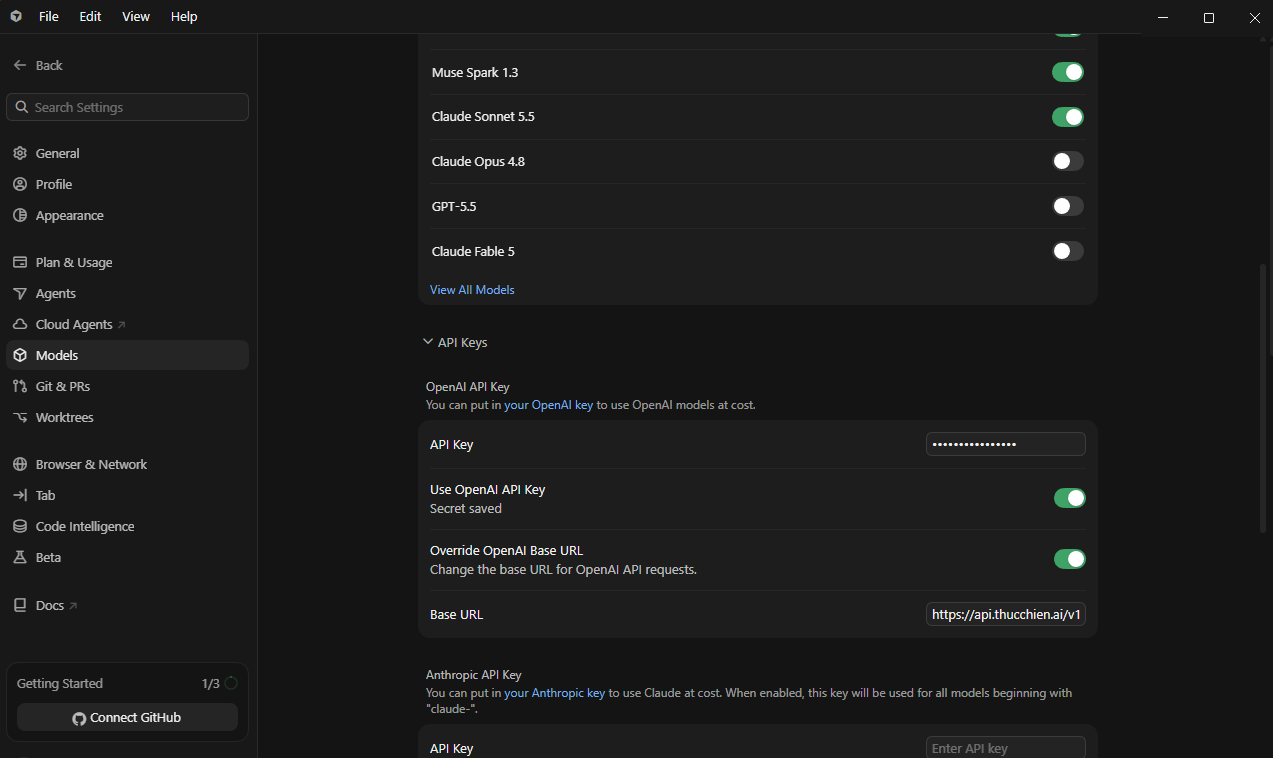Open the File menu

click(49, 17)
